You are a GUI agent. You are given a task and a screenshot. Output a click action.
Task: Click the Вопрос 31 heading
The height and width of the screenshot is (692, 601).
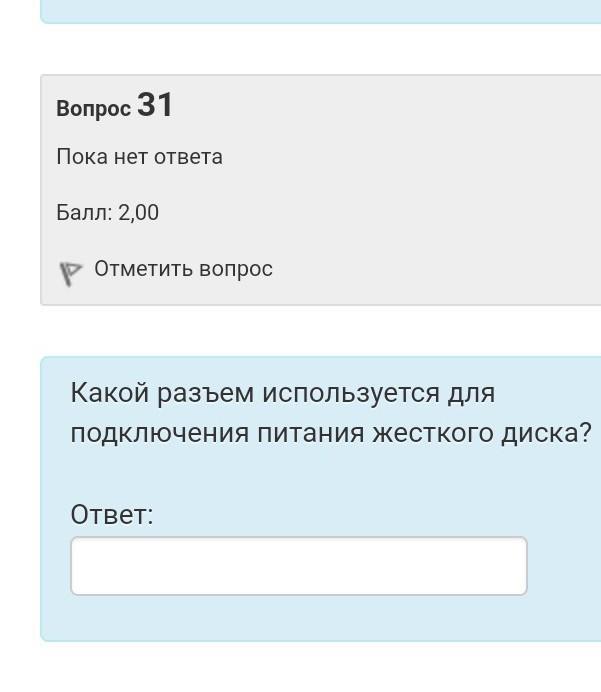114,106
